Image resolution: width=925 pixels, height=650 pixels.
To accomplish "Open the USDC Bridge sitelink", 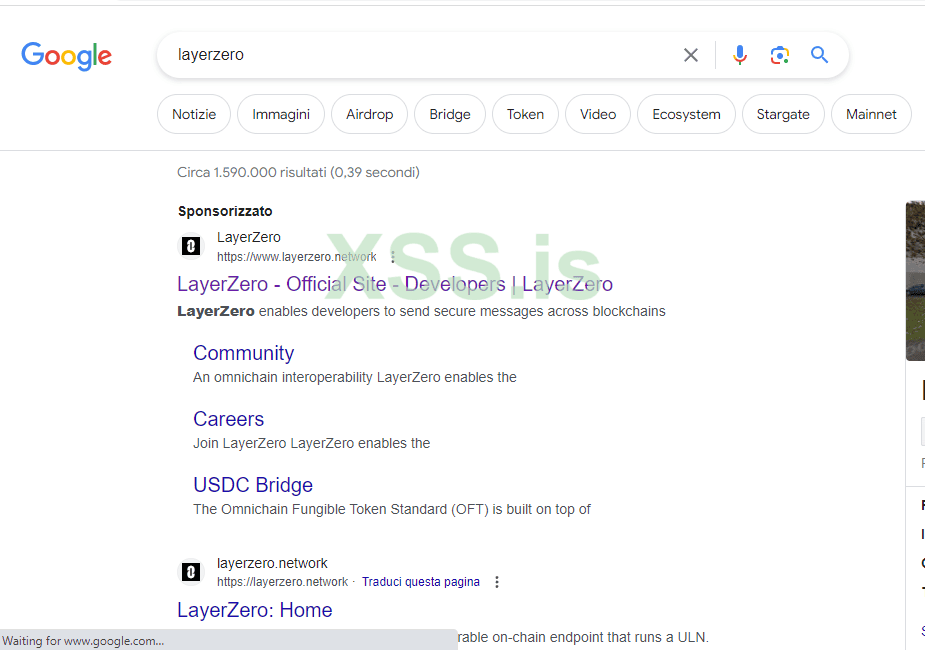I will click(253, 485).
